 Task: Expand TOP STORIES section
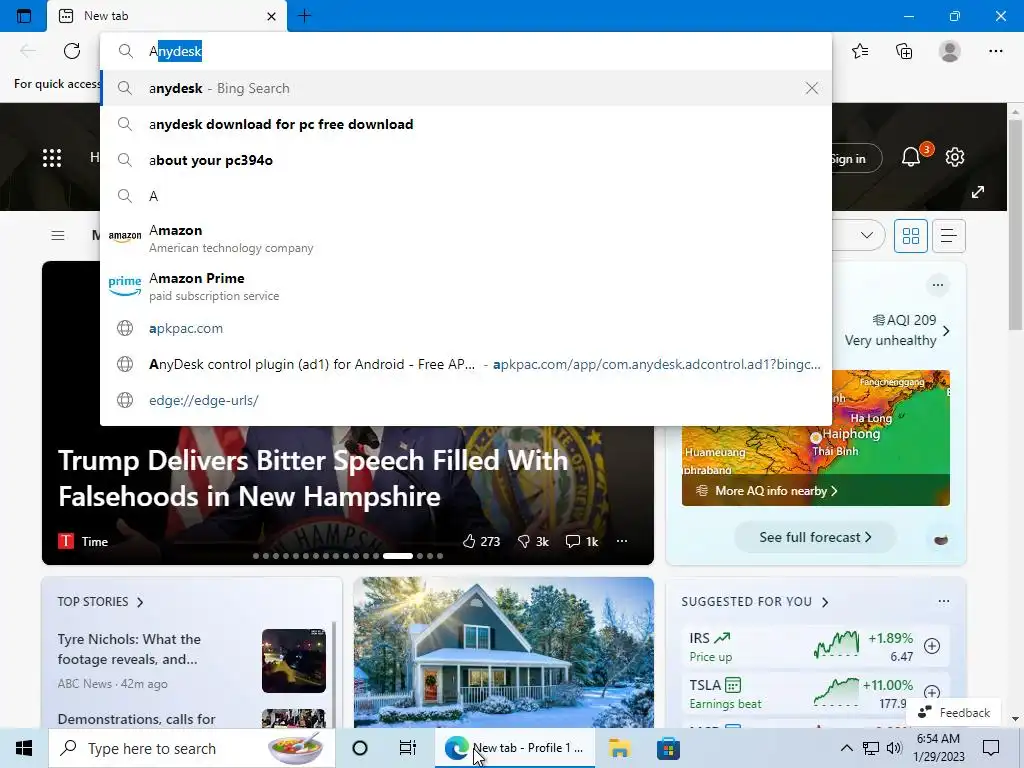coord(100,601)
